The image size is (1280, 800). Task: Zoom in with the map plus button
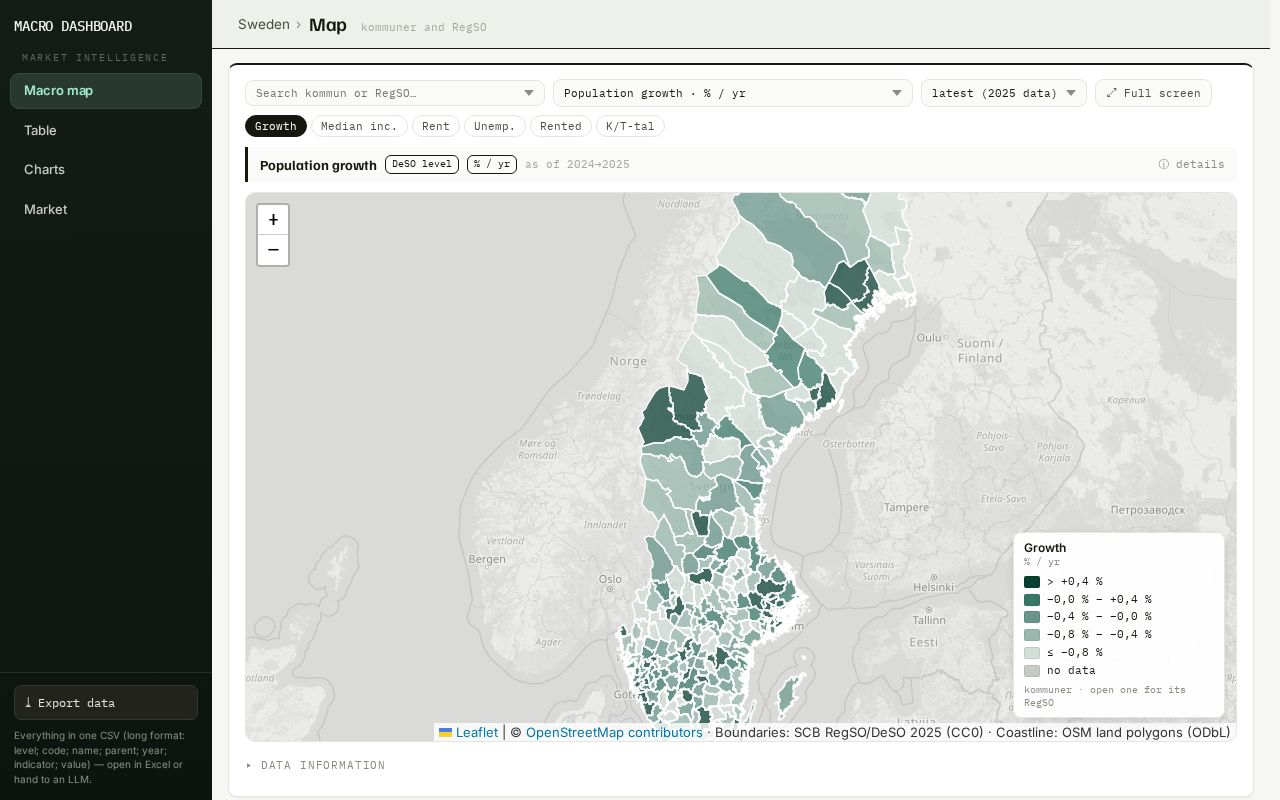pos(273,220)
